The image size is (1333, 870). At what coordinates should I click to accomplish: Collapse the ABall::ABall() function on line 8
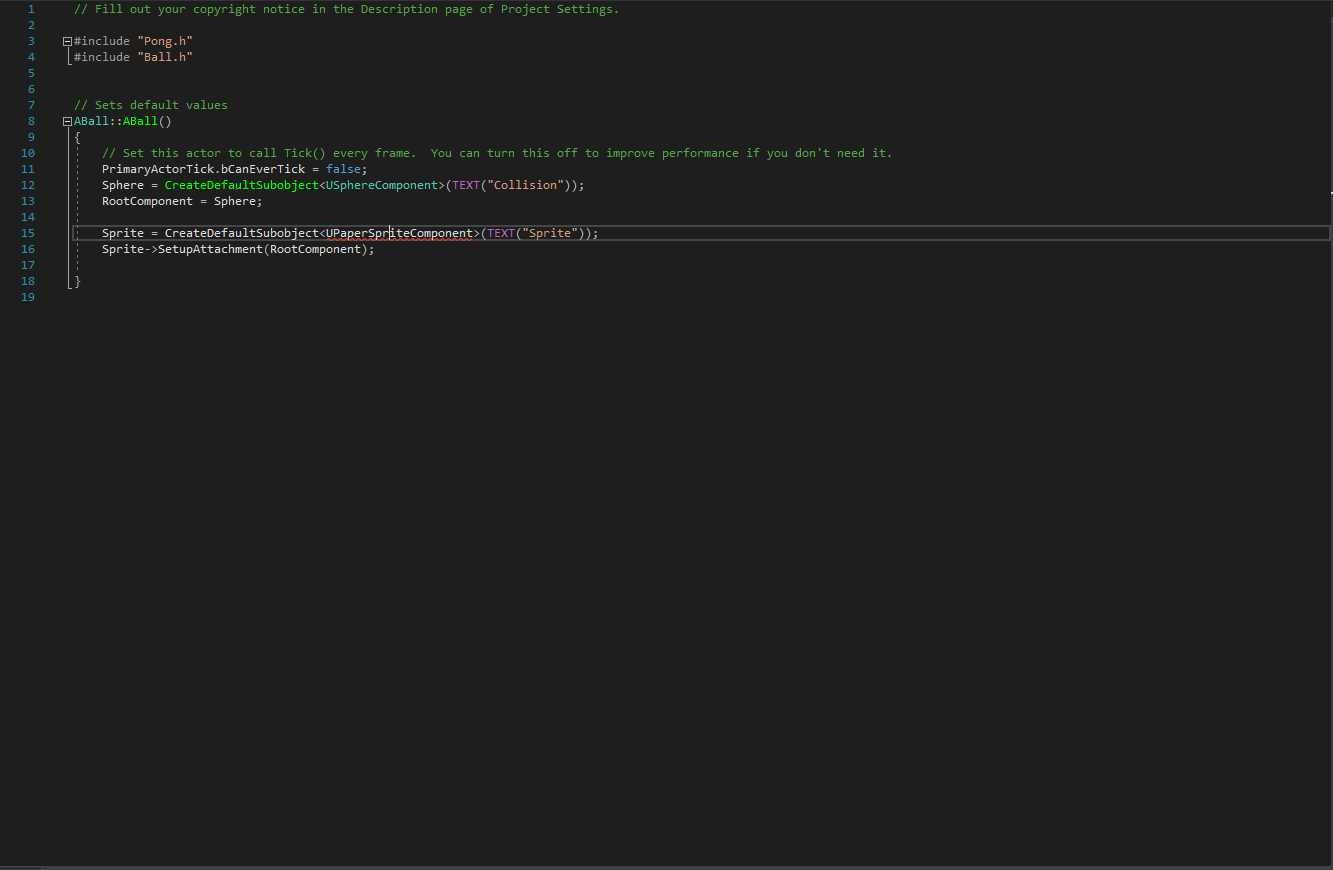pos(67,121)
